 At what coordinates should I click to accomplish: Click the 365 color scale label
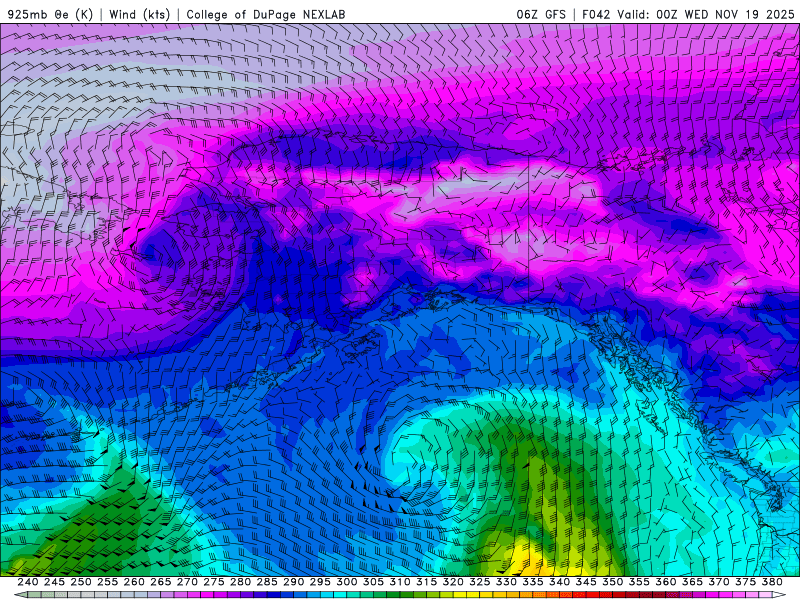pos(692,582)
